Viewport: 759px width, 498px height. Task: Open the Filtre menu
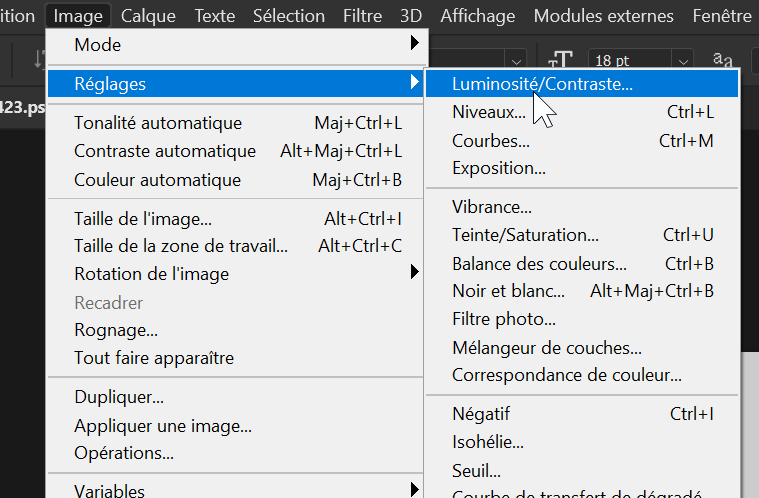point(362,16)
